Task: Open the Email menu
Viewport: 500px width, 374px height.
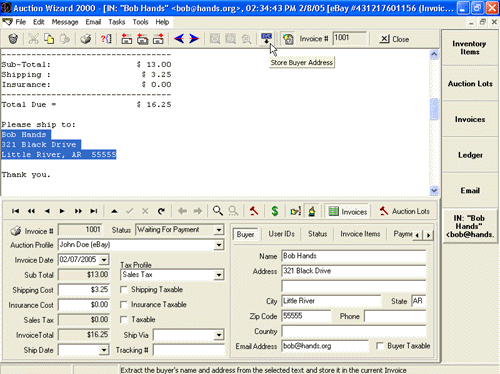Action: click(x=93, y=22)
